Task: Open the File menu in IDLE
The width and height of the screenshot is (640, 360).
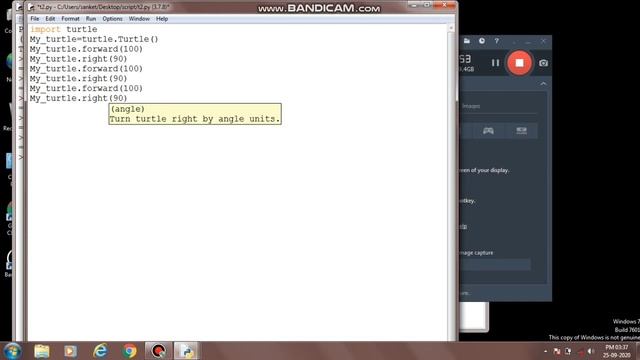Action: pyautogui.click(x=35, y=19)
